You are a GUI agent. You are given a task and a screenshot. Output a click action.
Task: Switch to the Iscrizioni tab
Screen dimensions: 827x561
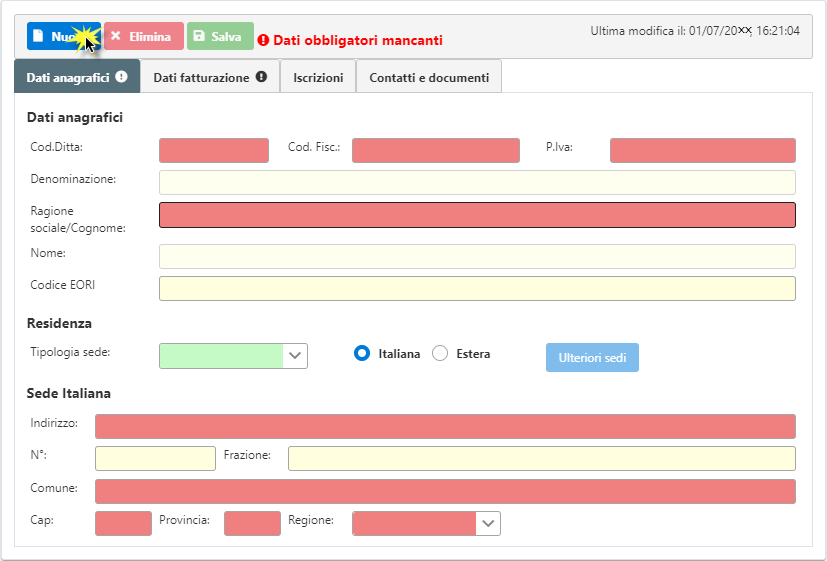click(x=318, y=77)
